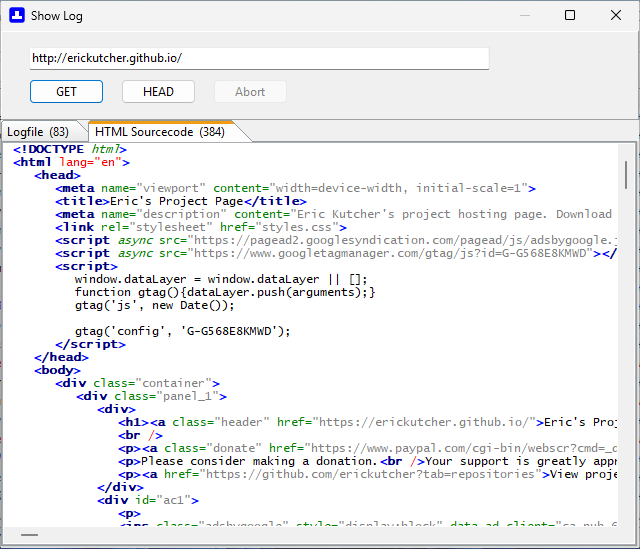The height and width of the screenshot is (549, 640).
Task: Maximize the Show Log window
Action: 570,16
